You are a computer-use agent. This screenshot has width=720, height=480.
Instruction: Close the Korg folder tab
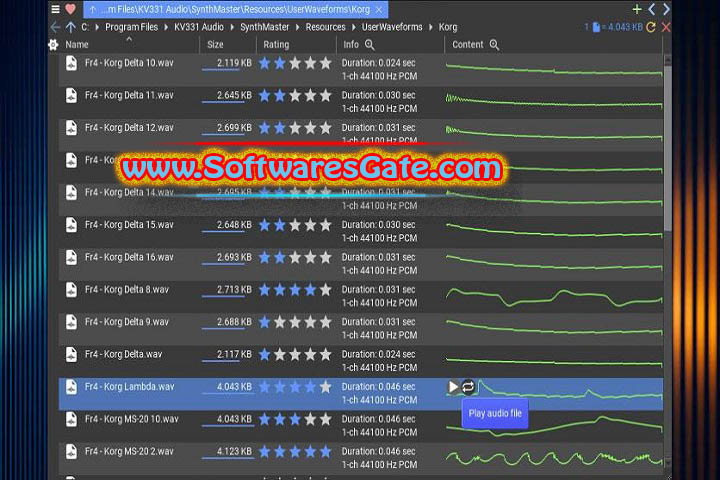379,9
